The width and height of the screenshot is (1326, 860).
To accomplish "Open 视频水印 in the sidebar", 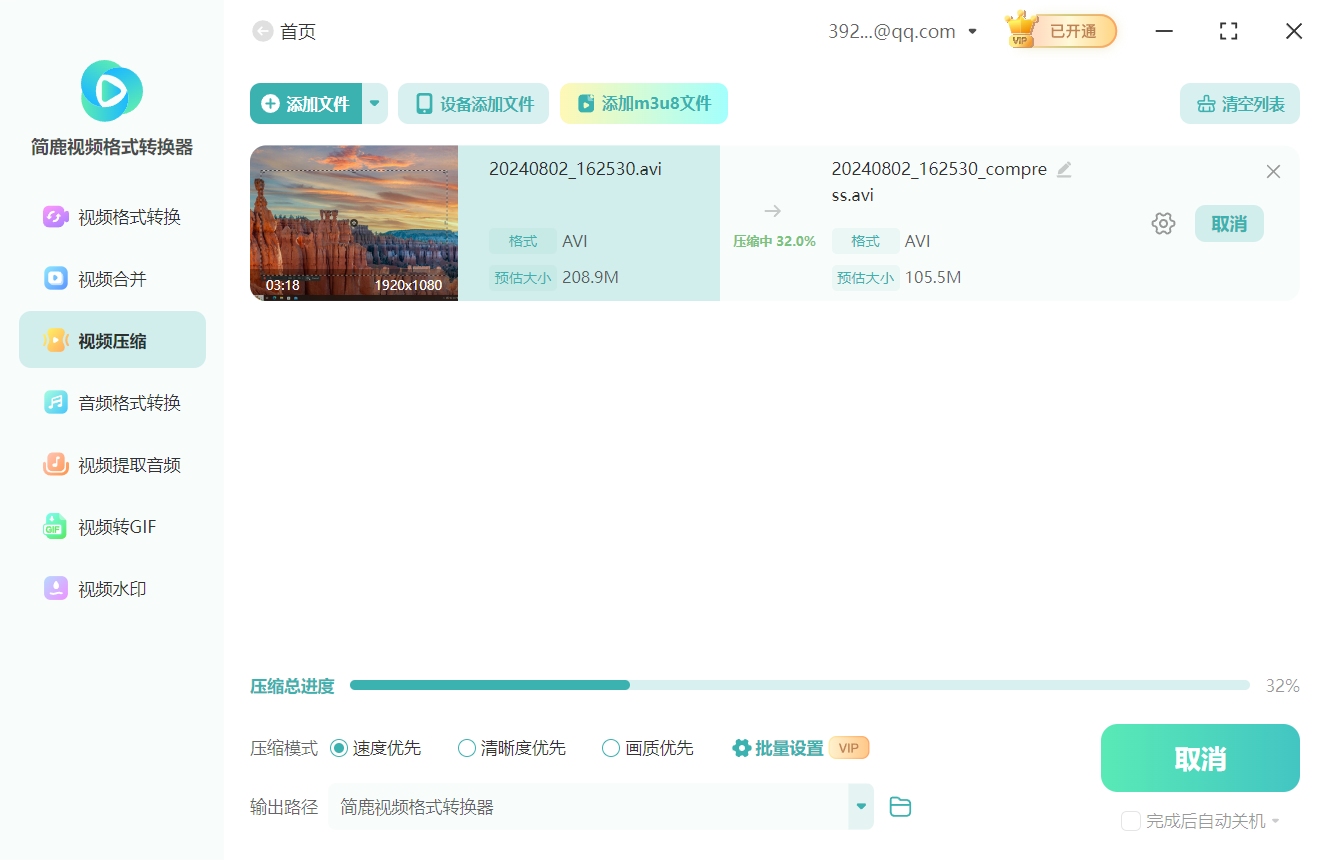I will [x=110, y=588].
